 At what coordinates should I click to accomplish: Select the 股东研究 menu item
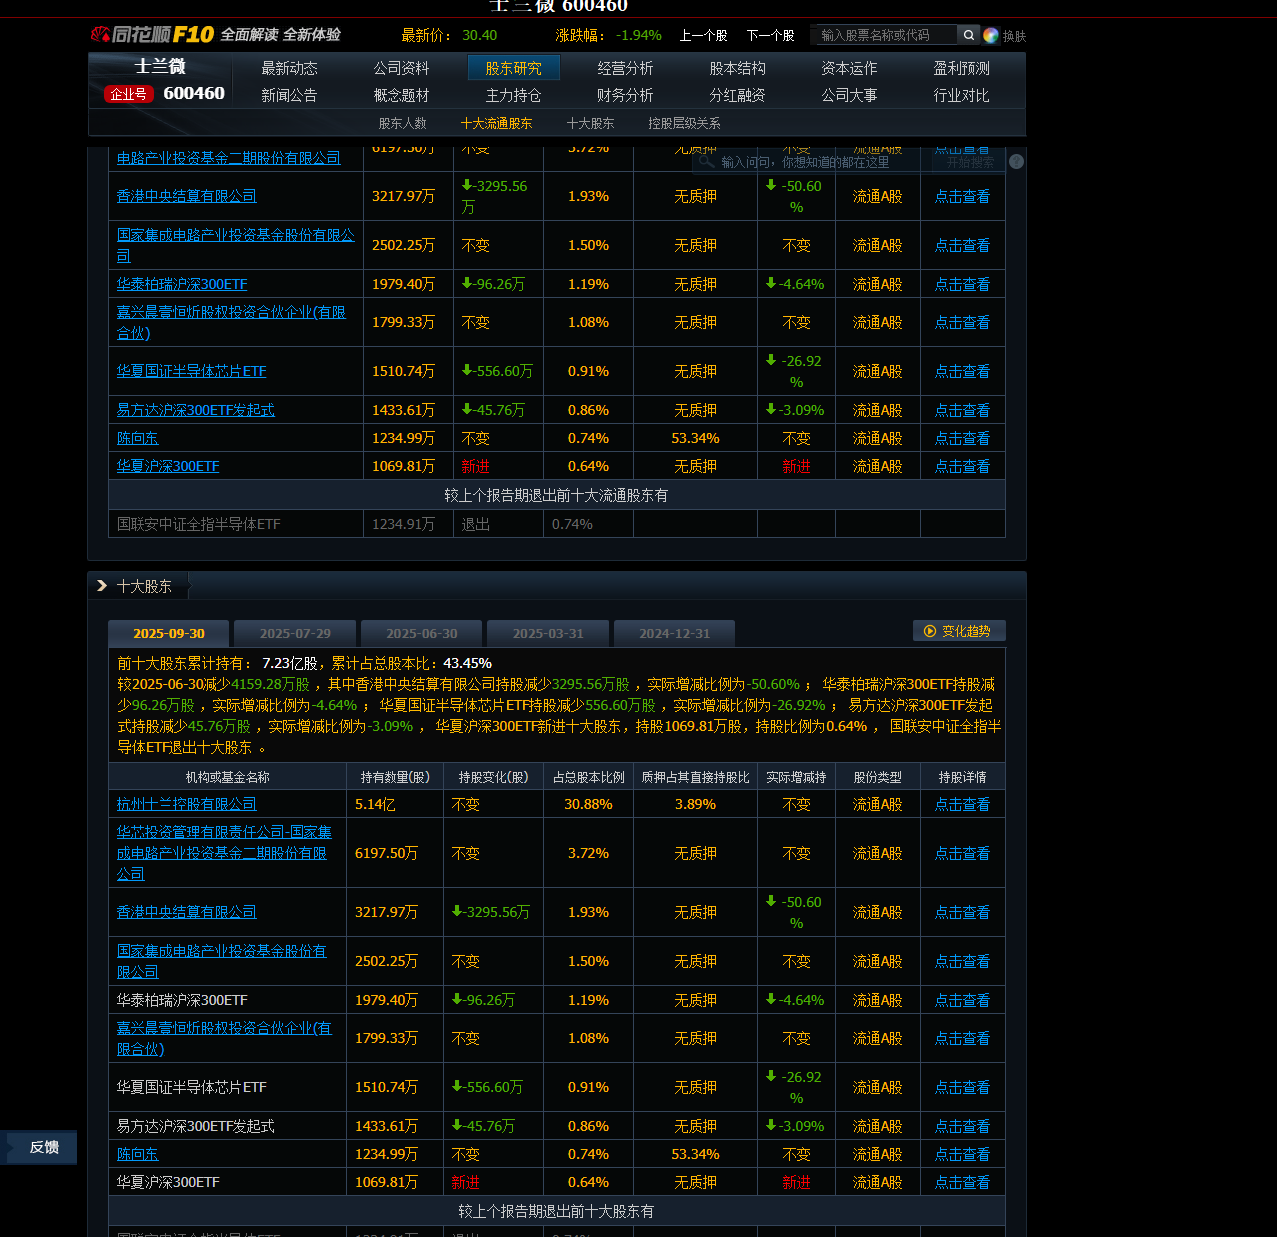pos(513,68)
